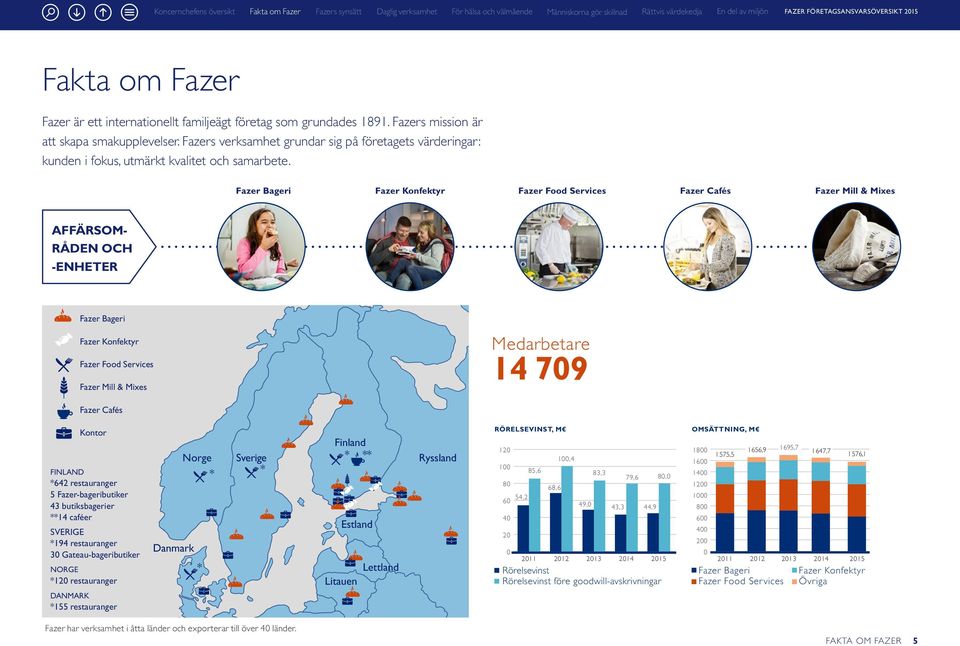This screenshot has width=960, height=646.
Task: Select Fakta om Fazer tab
Action: (x=275, y=12)
